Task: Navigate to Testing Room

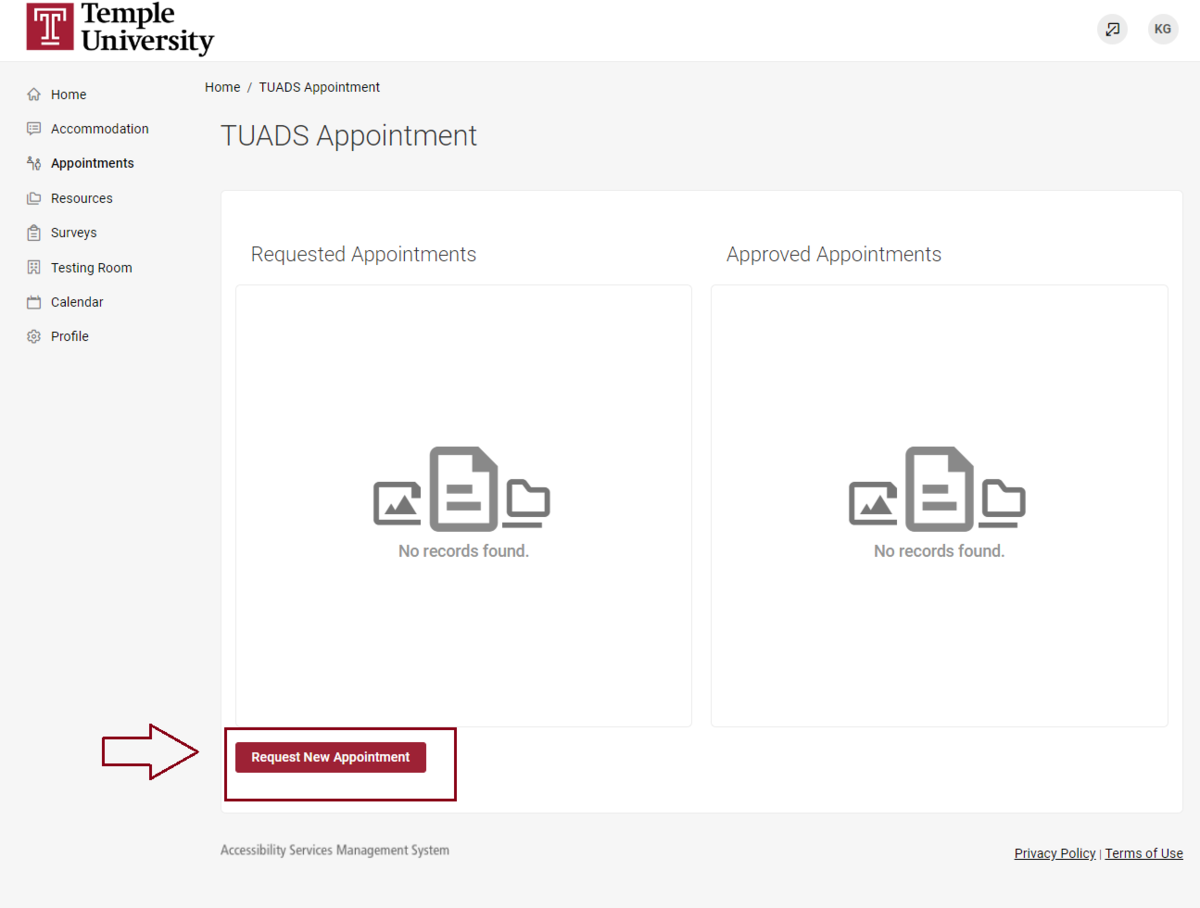Action: pos(91,268)
